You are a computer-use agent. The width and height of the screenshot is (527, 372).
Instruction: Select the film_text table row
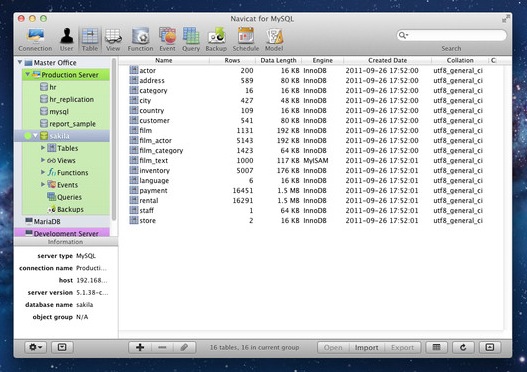point(311,160)
